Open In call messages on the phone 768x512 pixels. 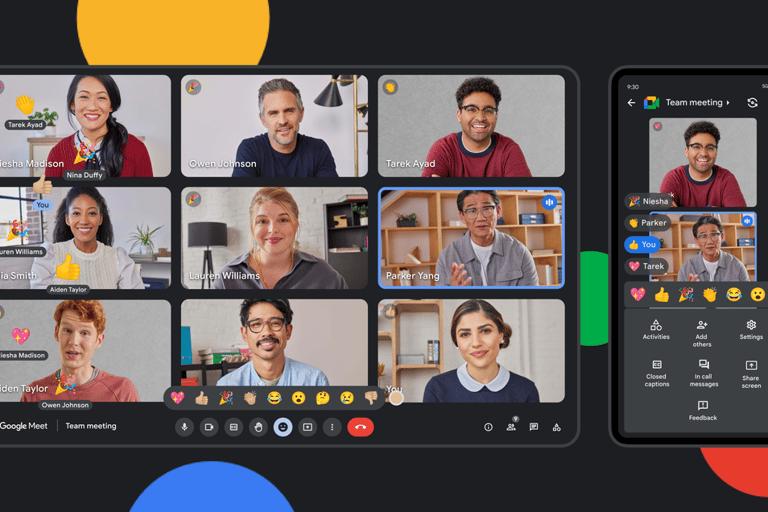pos(704,373)
